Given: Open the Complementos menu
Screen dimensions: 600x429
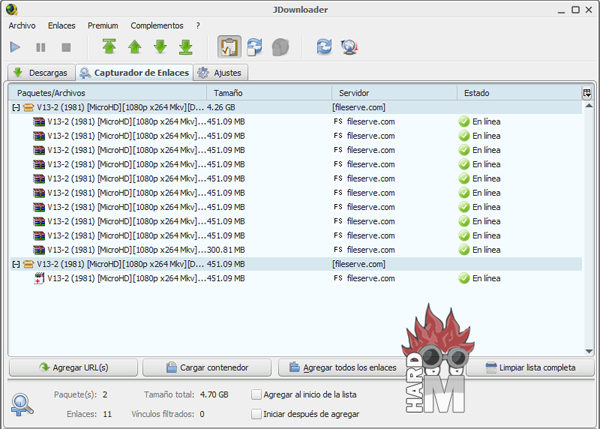Looking at the screenshot, I should [157, 26].
